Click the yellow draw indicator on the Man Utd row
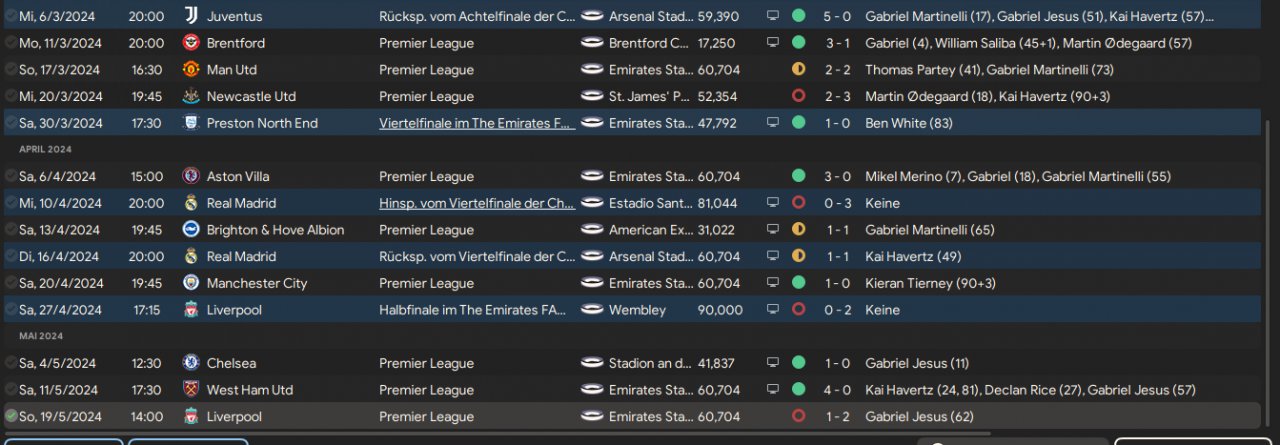The width and height of the screenshot is (1280, 445). pos(798,70)
